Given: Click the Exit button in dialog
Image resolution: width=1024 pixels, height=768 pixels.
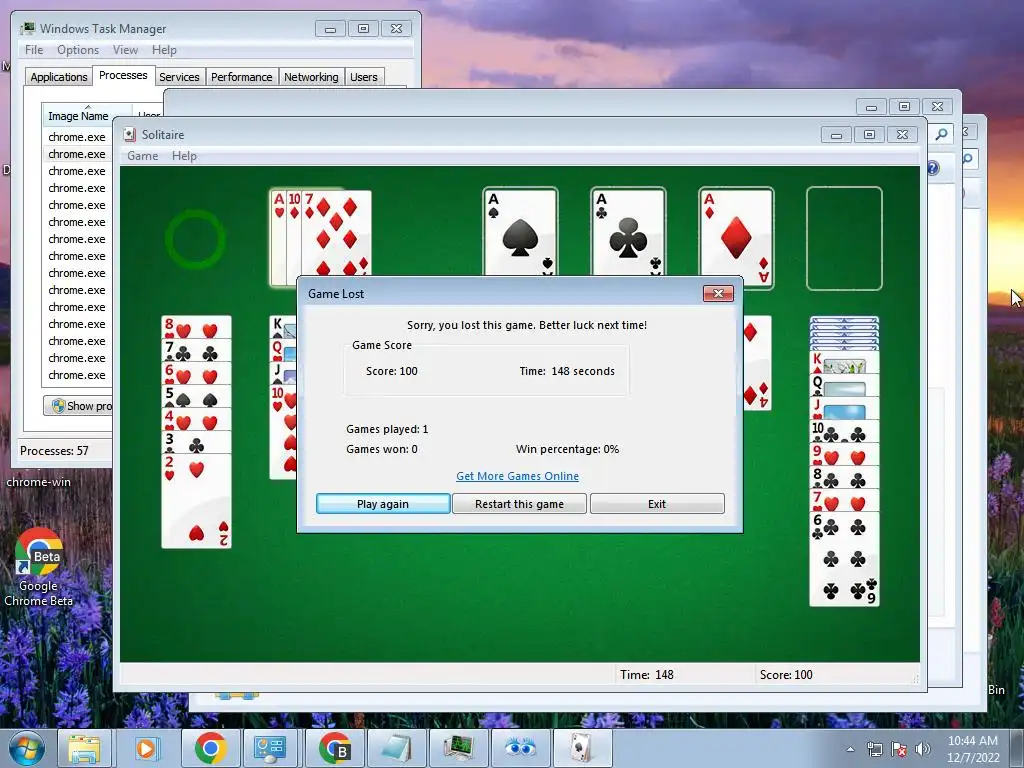Looking at the screenshot, I should click(x=657, y=504).
